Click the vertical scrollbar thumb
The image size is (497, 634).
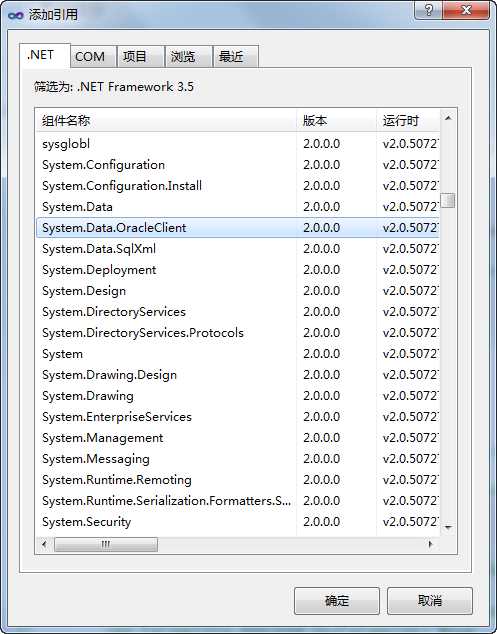(448, 200)
